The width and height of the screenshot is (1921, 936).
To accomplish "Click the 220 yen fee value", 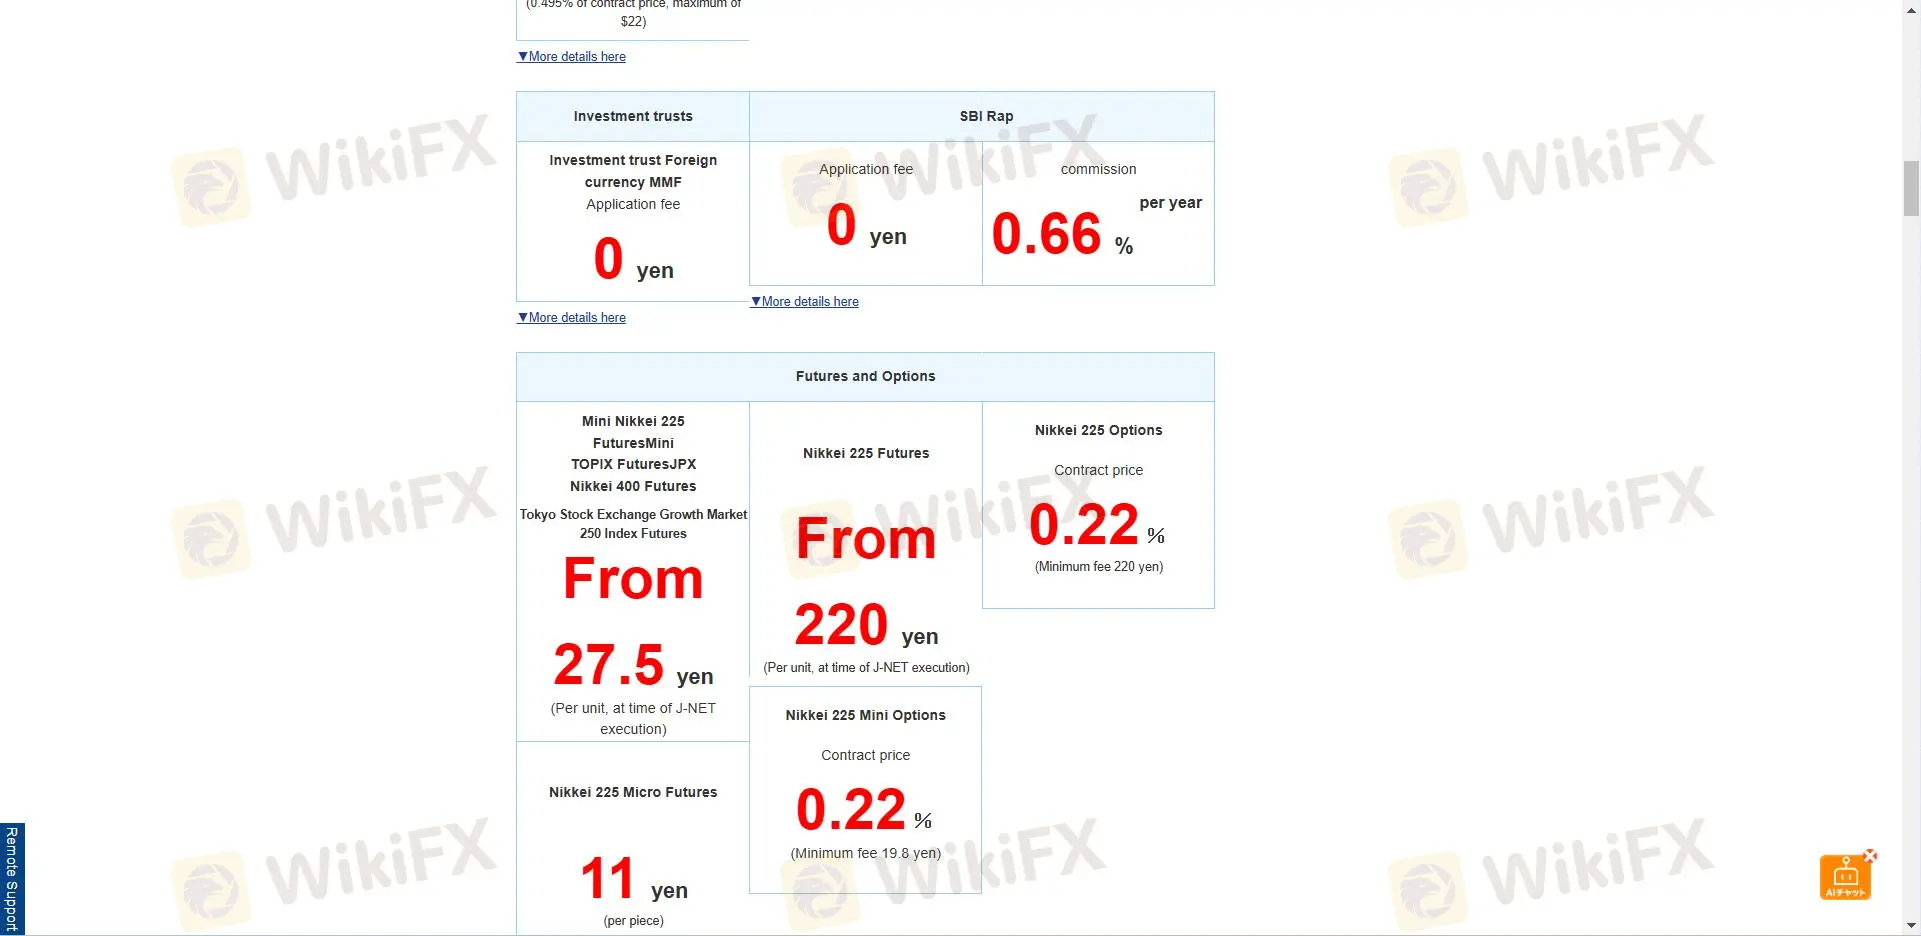I will click(866, 626).
